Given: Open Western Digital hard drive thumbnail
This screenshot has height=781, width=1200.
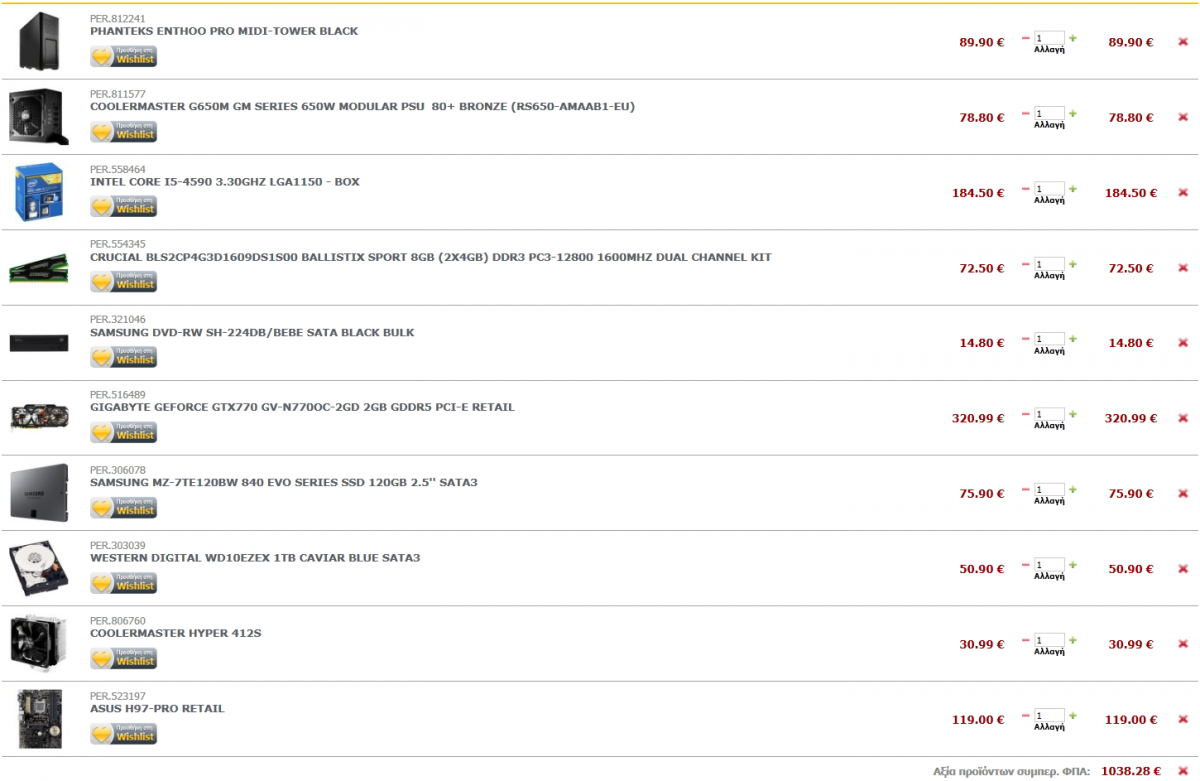Looking at the screenshot, I should pyautogui.click(x=39, y=568).
